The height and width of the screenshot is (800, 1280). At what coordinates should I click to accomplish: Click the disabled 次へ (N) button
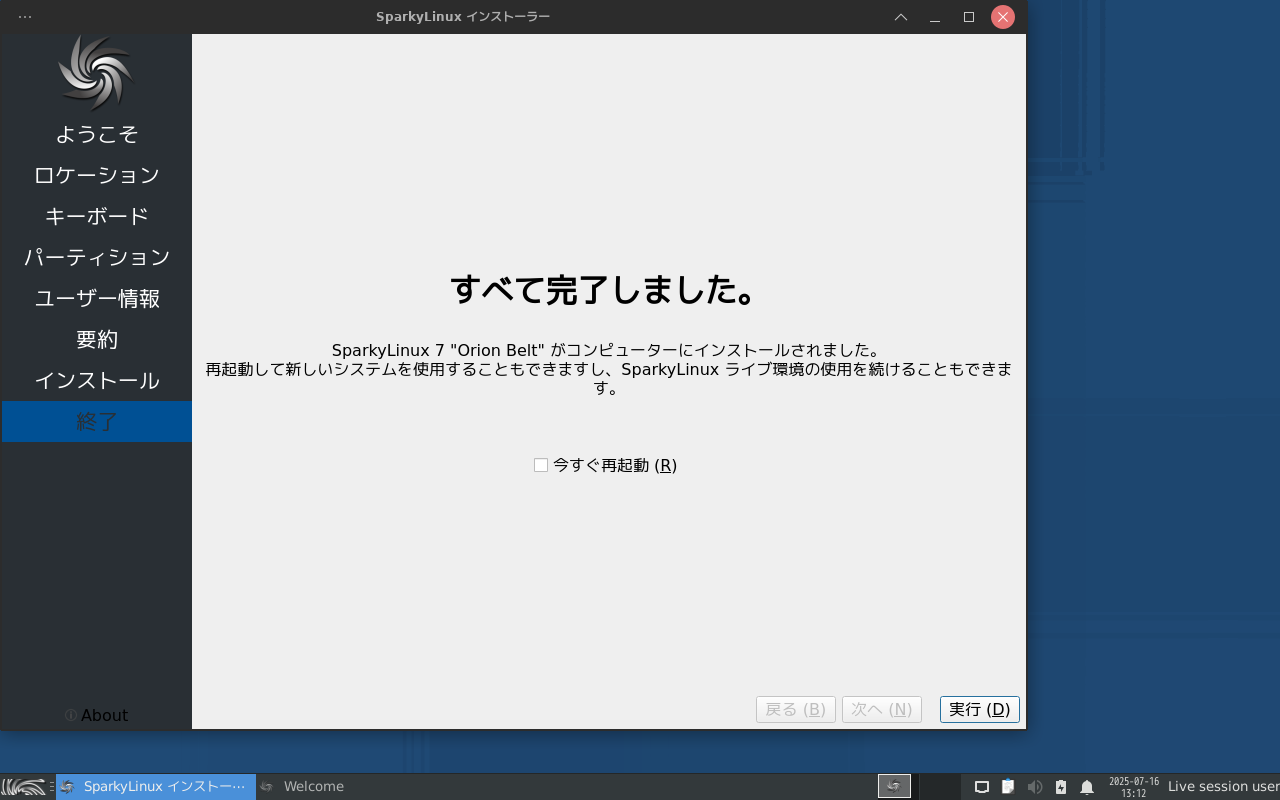(x=882, y=709)
